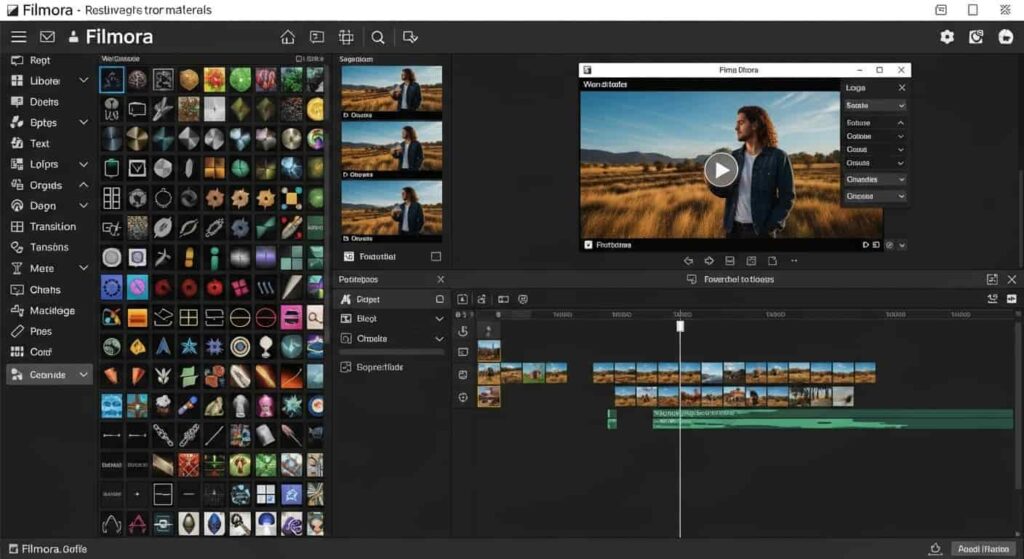
Task: Collapse the Orgids sidebar section
Action: point(84,185)
